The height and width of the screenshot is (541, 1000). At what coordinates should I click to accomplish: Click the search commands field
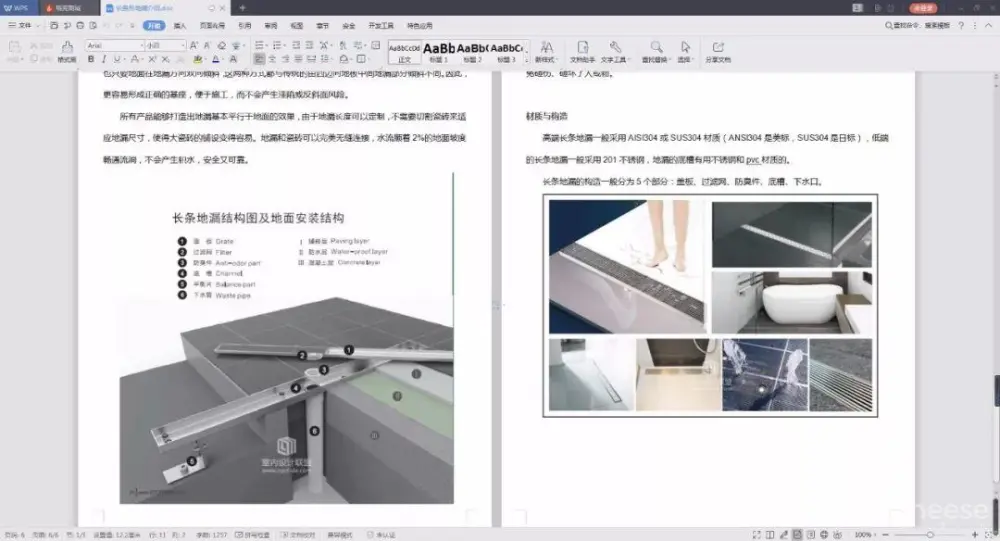(917, 26)
